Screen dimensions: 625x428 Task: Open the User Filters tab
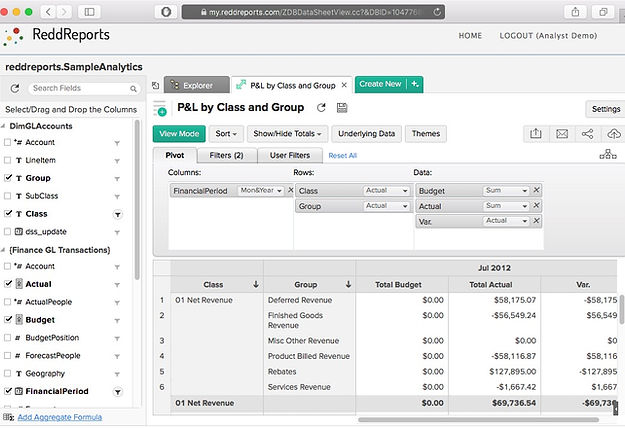pos(290,155)
